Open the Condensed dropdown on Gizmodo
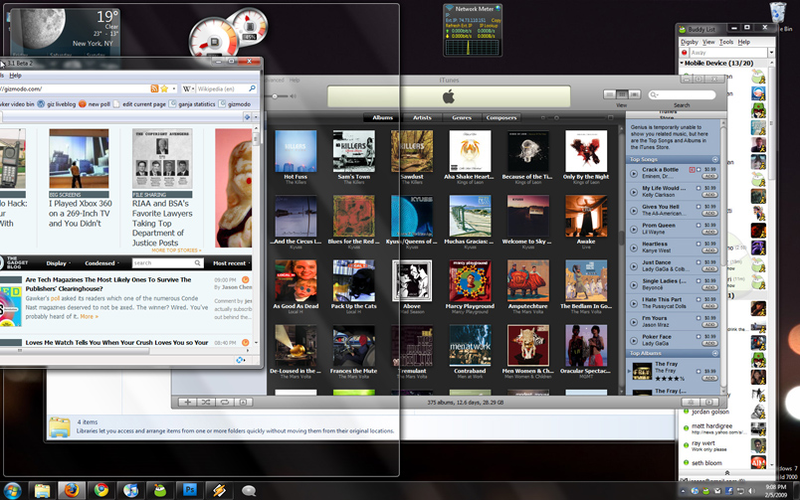 pos(102,263)
